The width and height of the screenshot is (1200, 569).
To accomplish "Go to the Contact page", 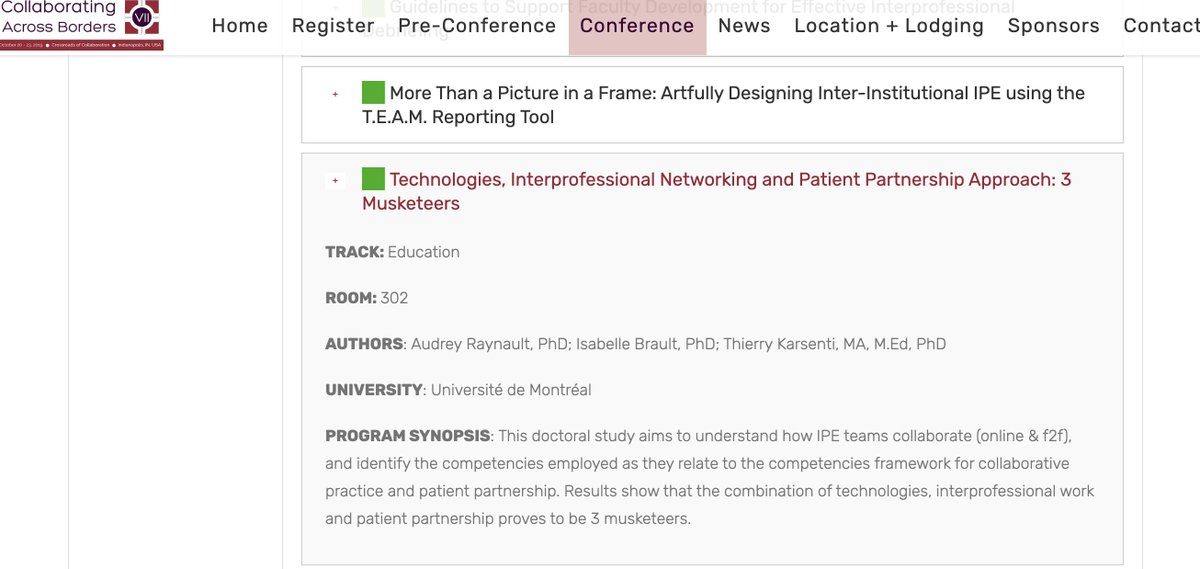I will coord(1161,26).
